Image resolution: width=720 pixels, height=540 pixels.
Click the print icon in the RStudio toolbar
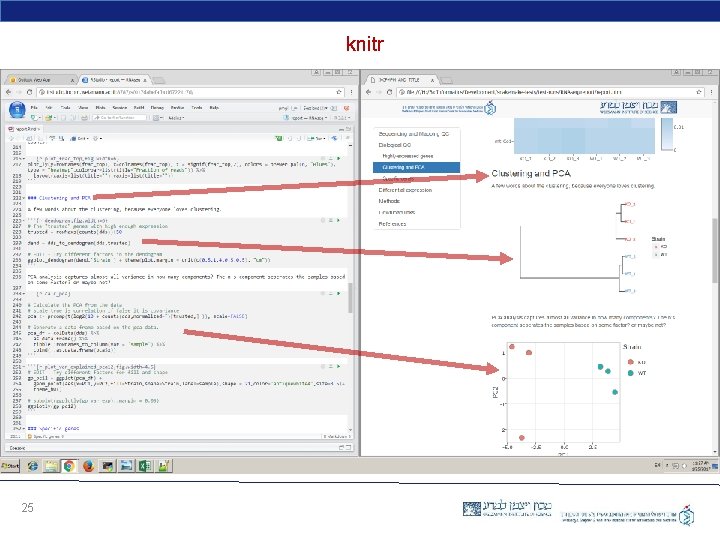point(84,118)
